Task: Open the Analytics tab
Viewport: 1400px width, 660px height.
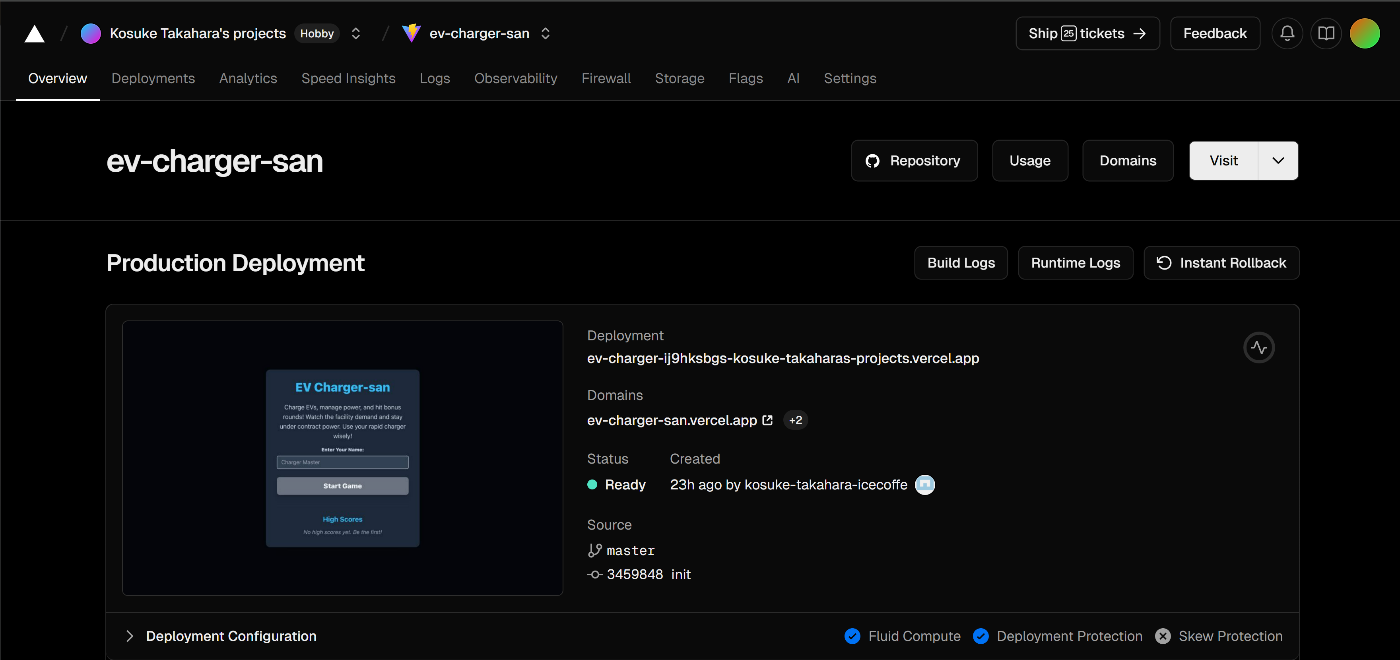Action: (x=248, y=78)
